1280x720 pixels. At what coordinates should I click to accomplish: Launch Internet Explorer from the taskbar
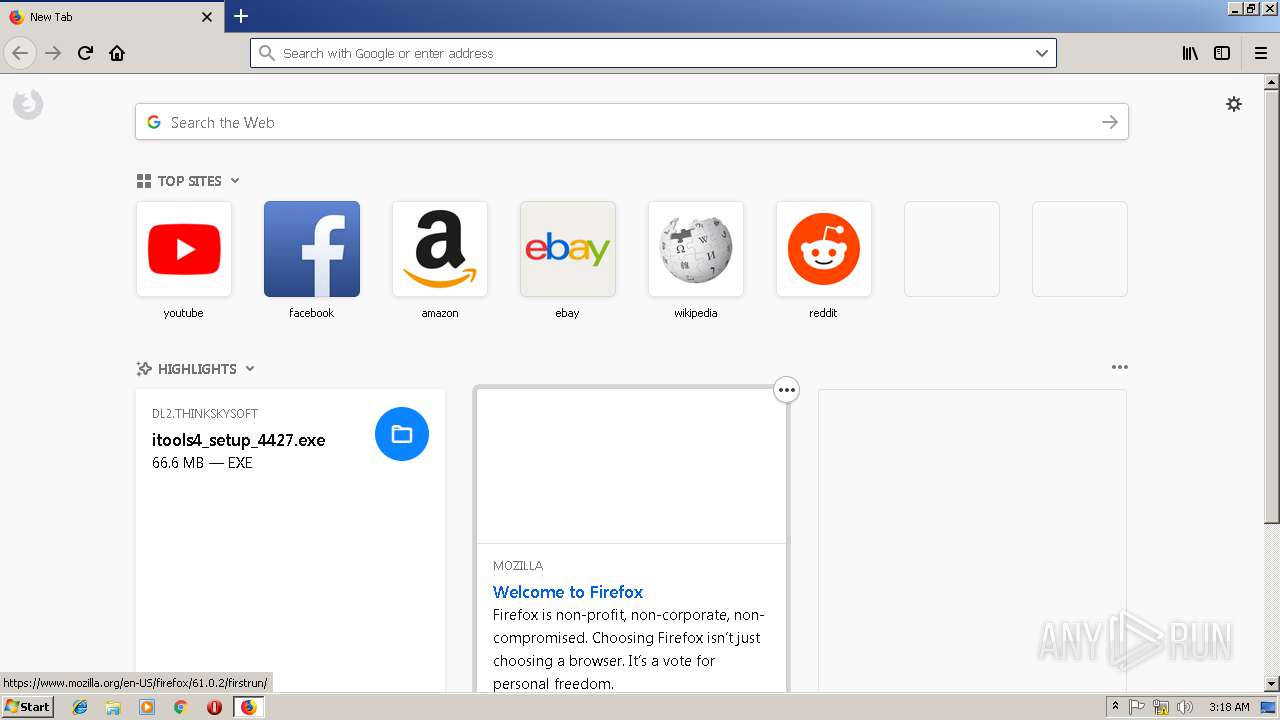[x=80, y=707]
